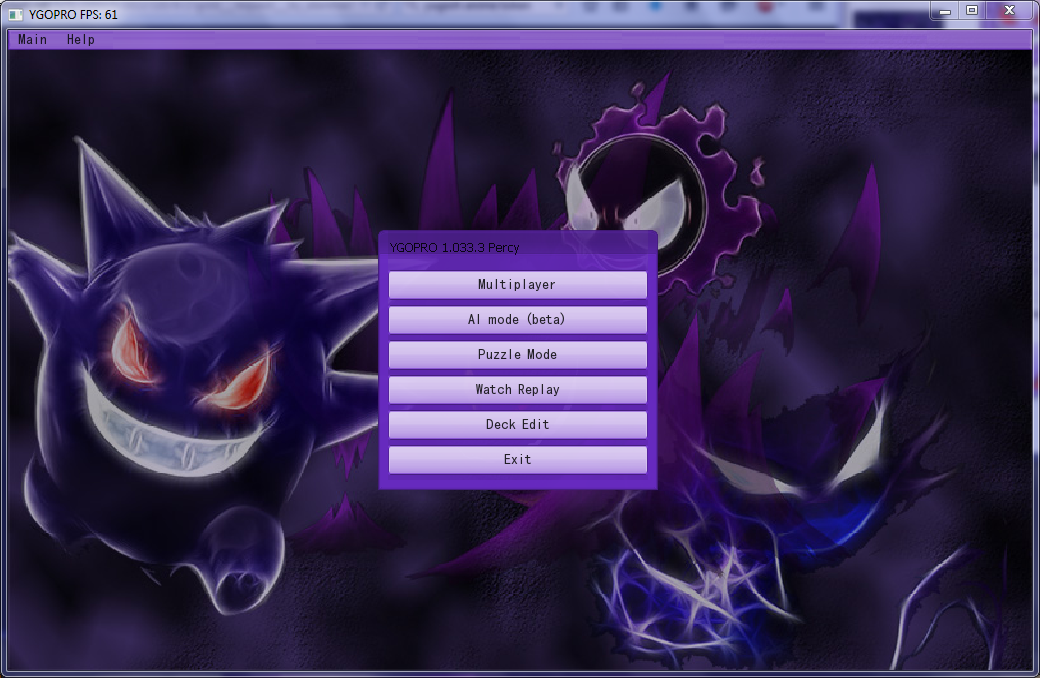Click the 'YGOPRO FPS: 61' window title

click(73, 15)
